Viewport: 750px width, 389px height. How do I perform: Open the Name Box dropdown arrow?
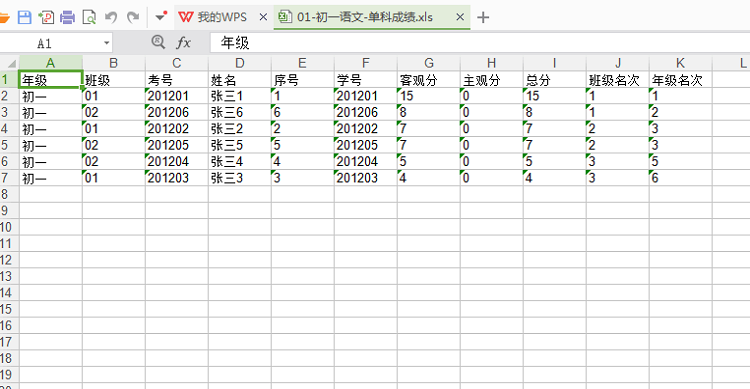107,43
